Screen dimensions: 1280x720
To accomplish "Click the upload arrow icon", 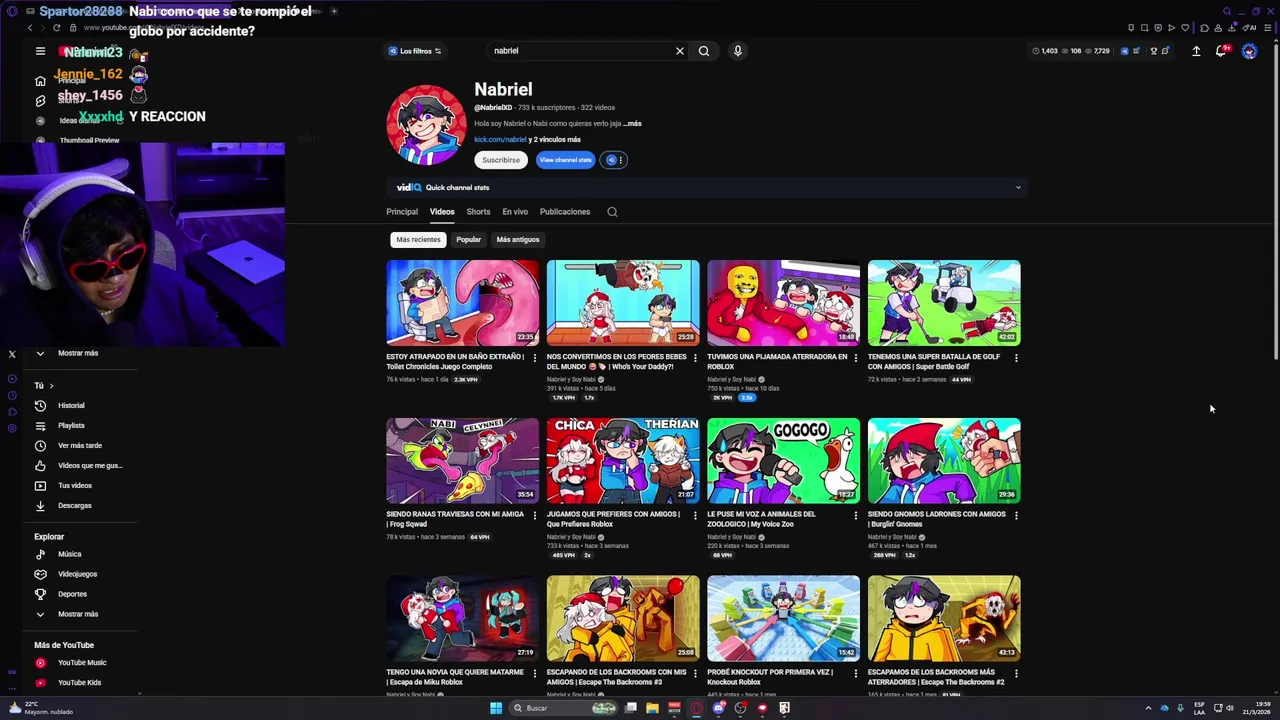I will coord(1196,51).
